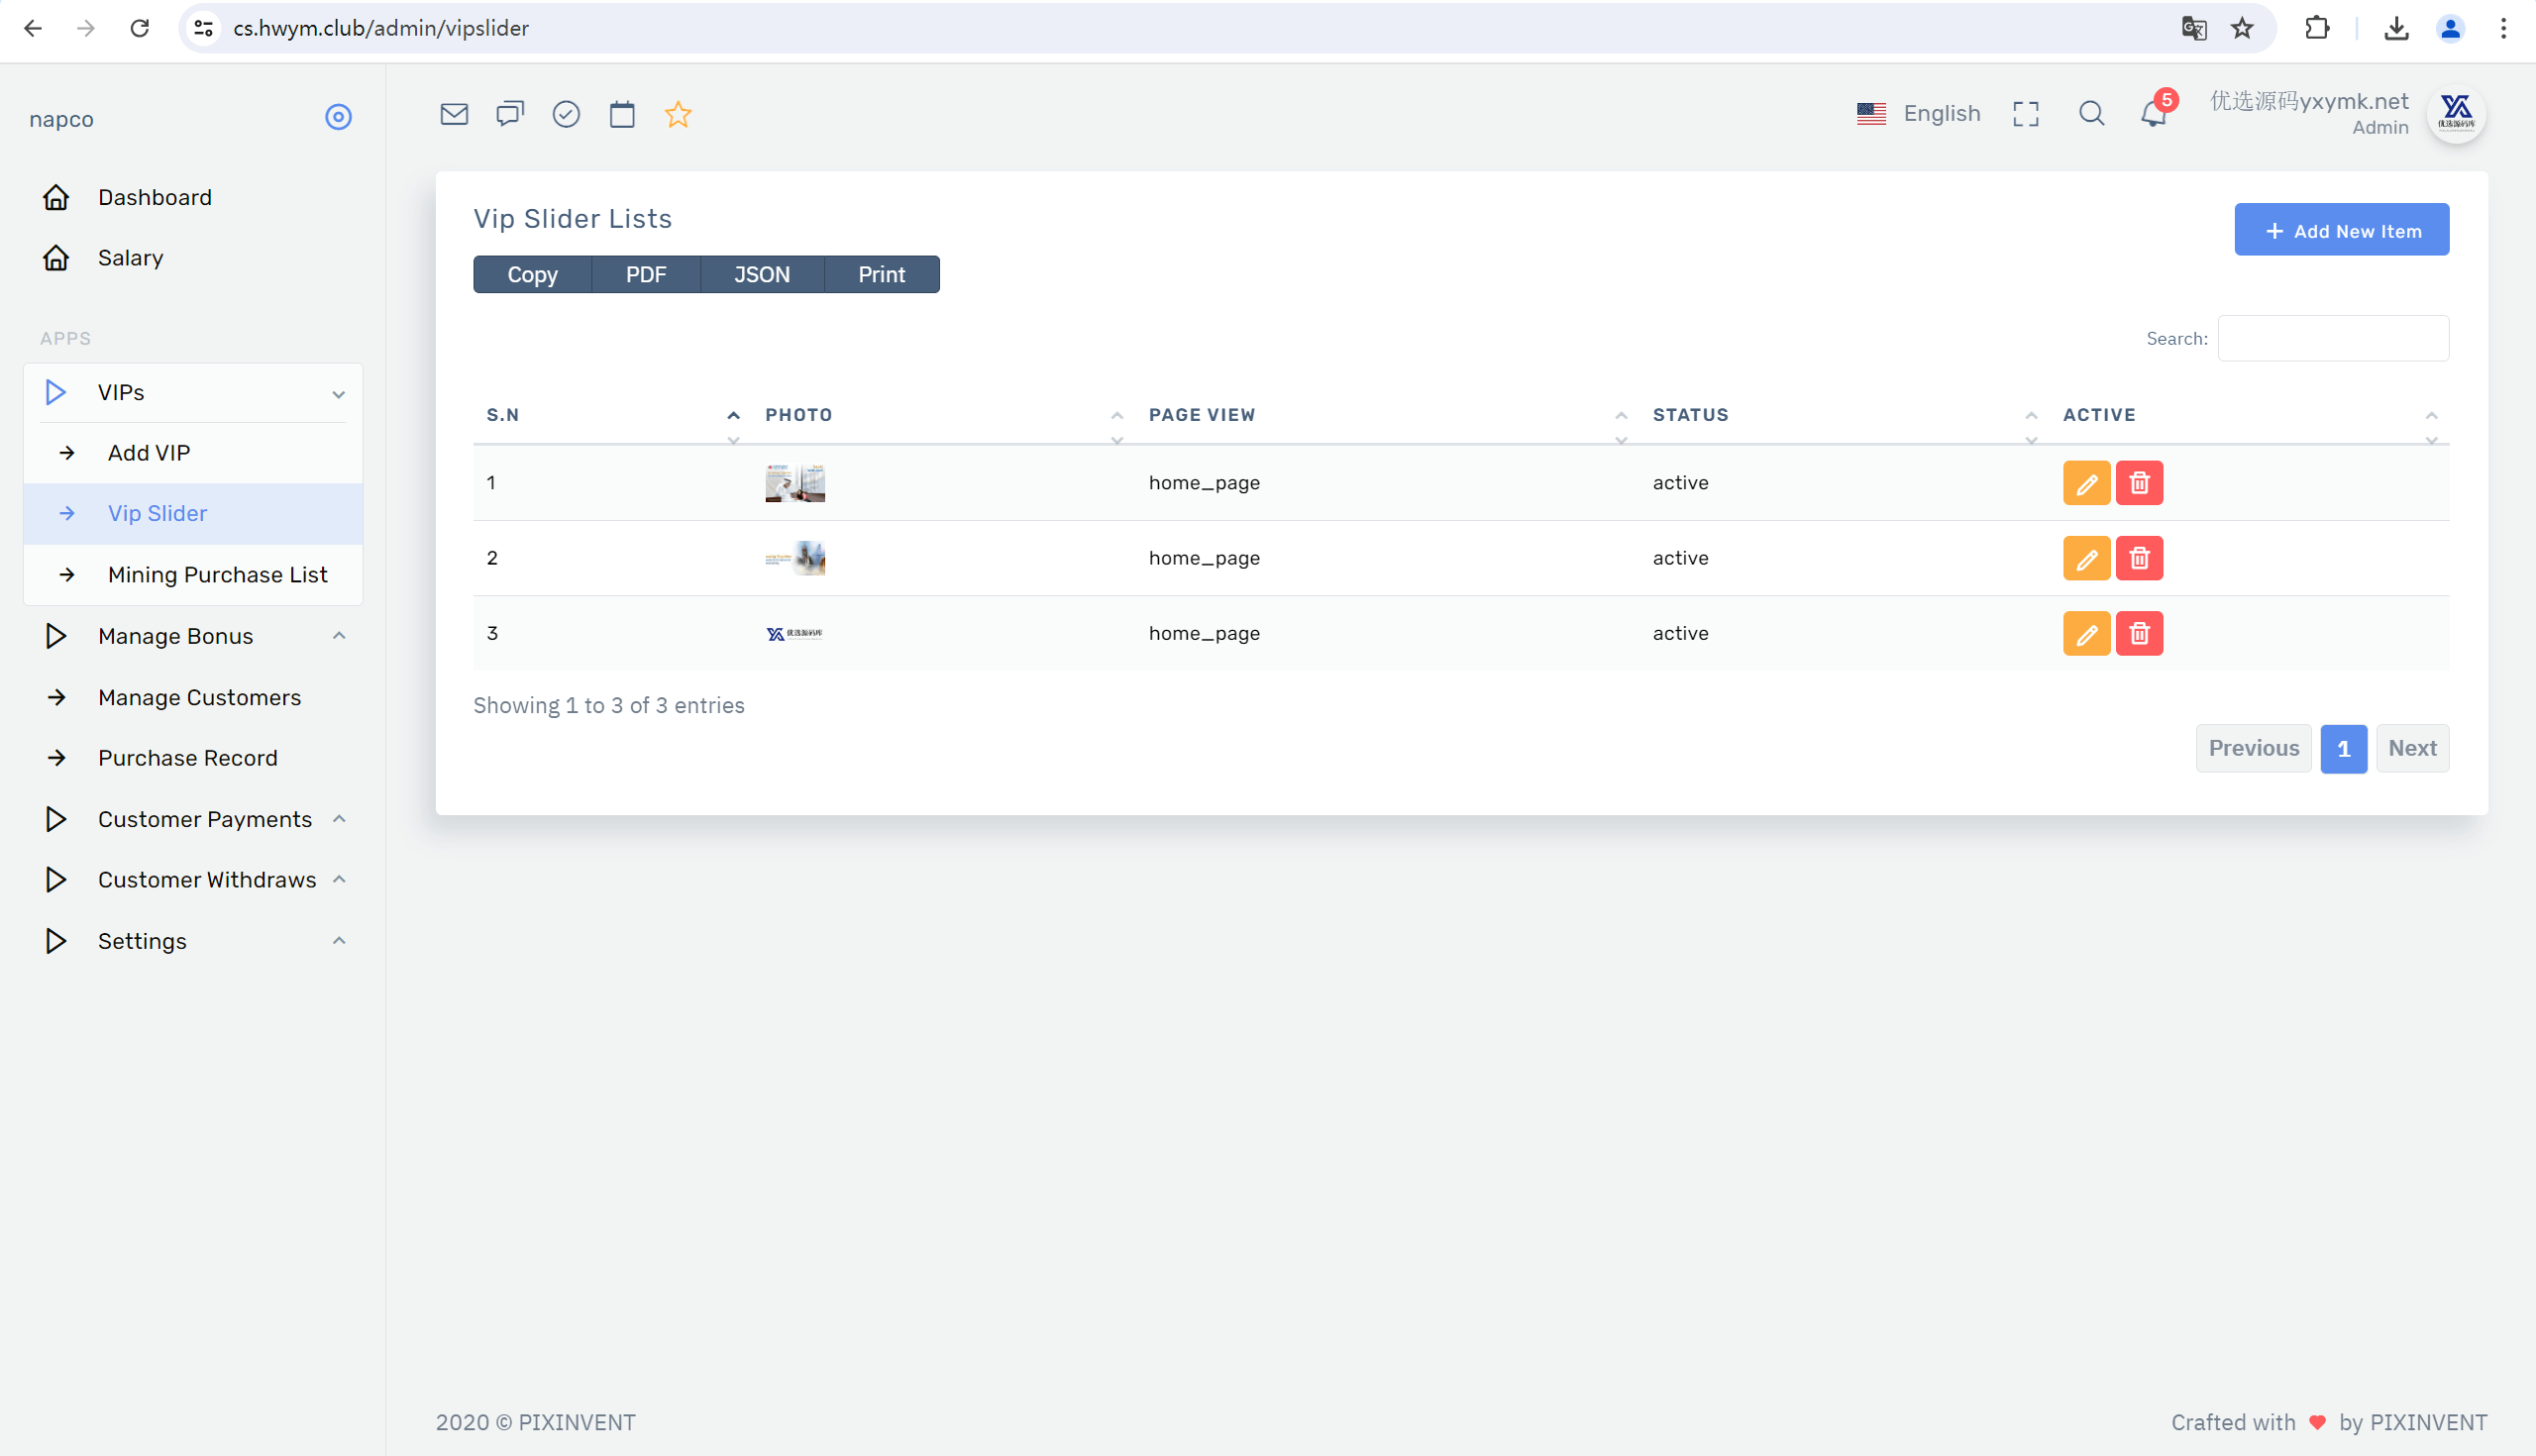Open Add VIP submenu item
Viewport: 2536px width, 1456px height.
[193, 453]
